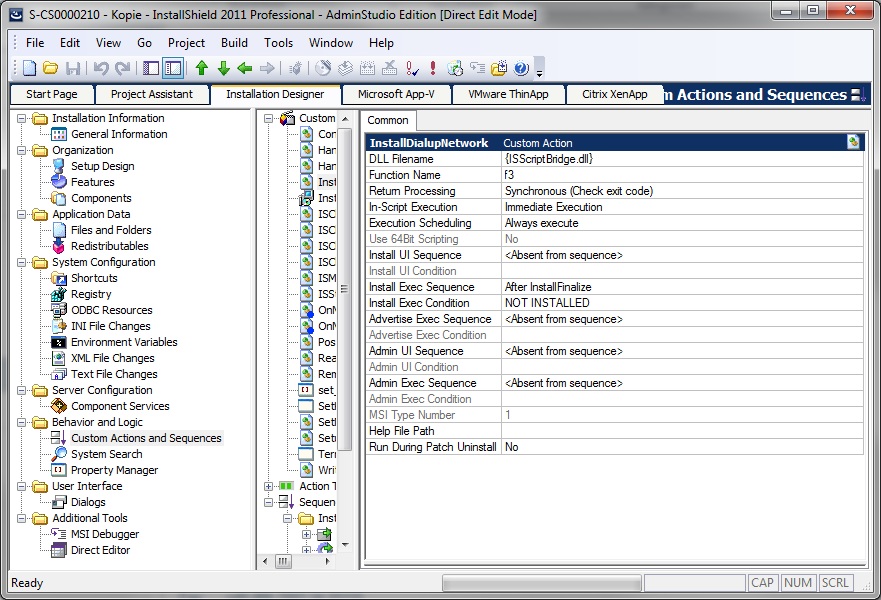Image resolution: width=881 pixels, height=600 pixels.
Task: Collapse the System Configuration tree node
Action: point(20,262)
